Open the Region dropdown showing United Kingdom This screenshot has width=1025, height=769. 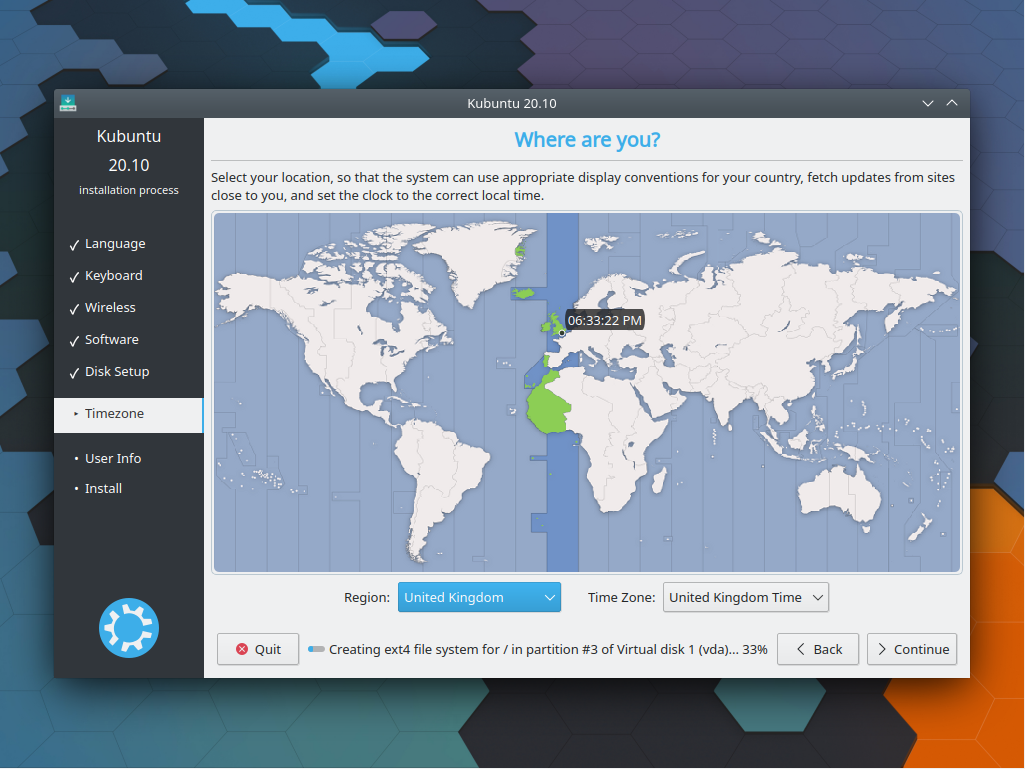click(479, 597)
